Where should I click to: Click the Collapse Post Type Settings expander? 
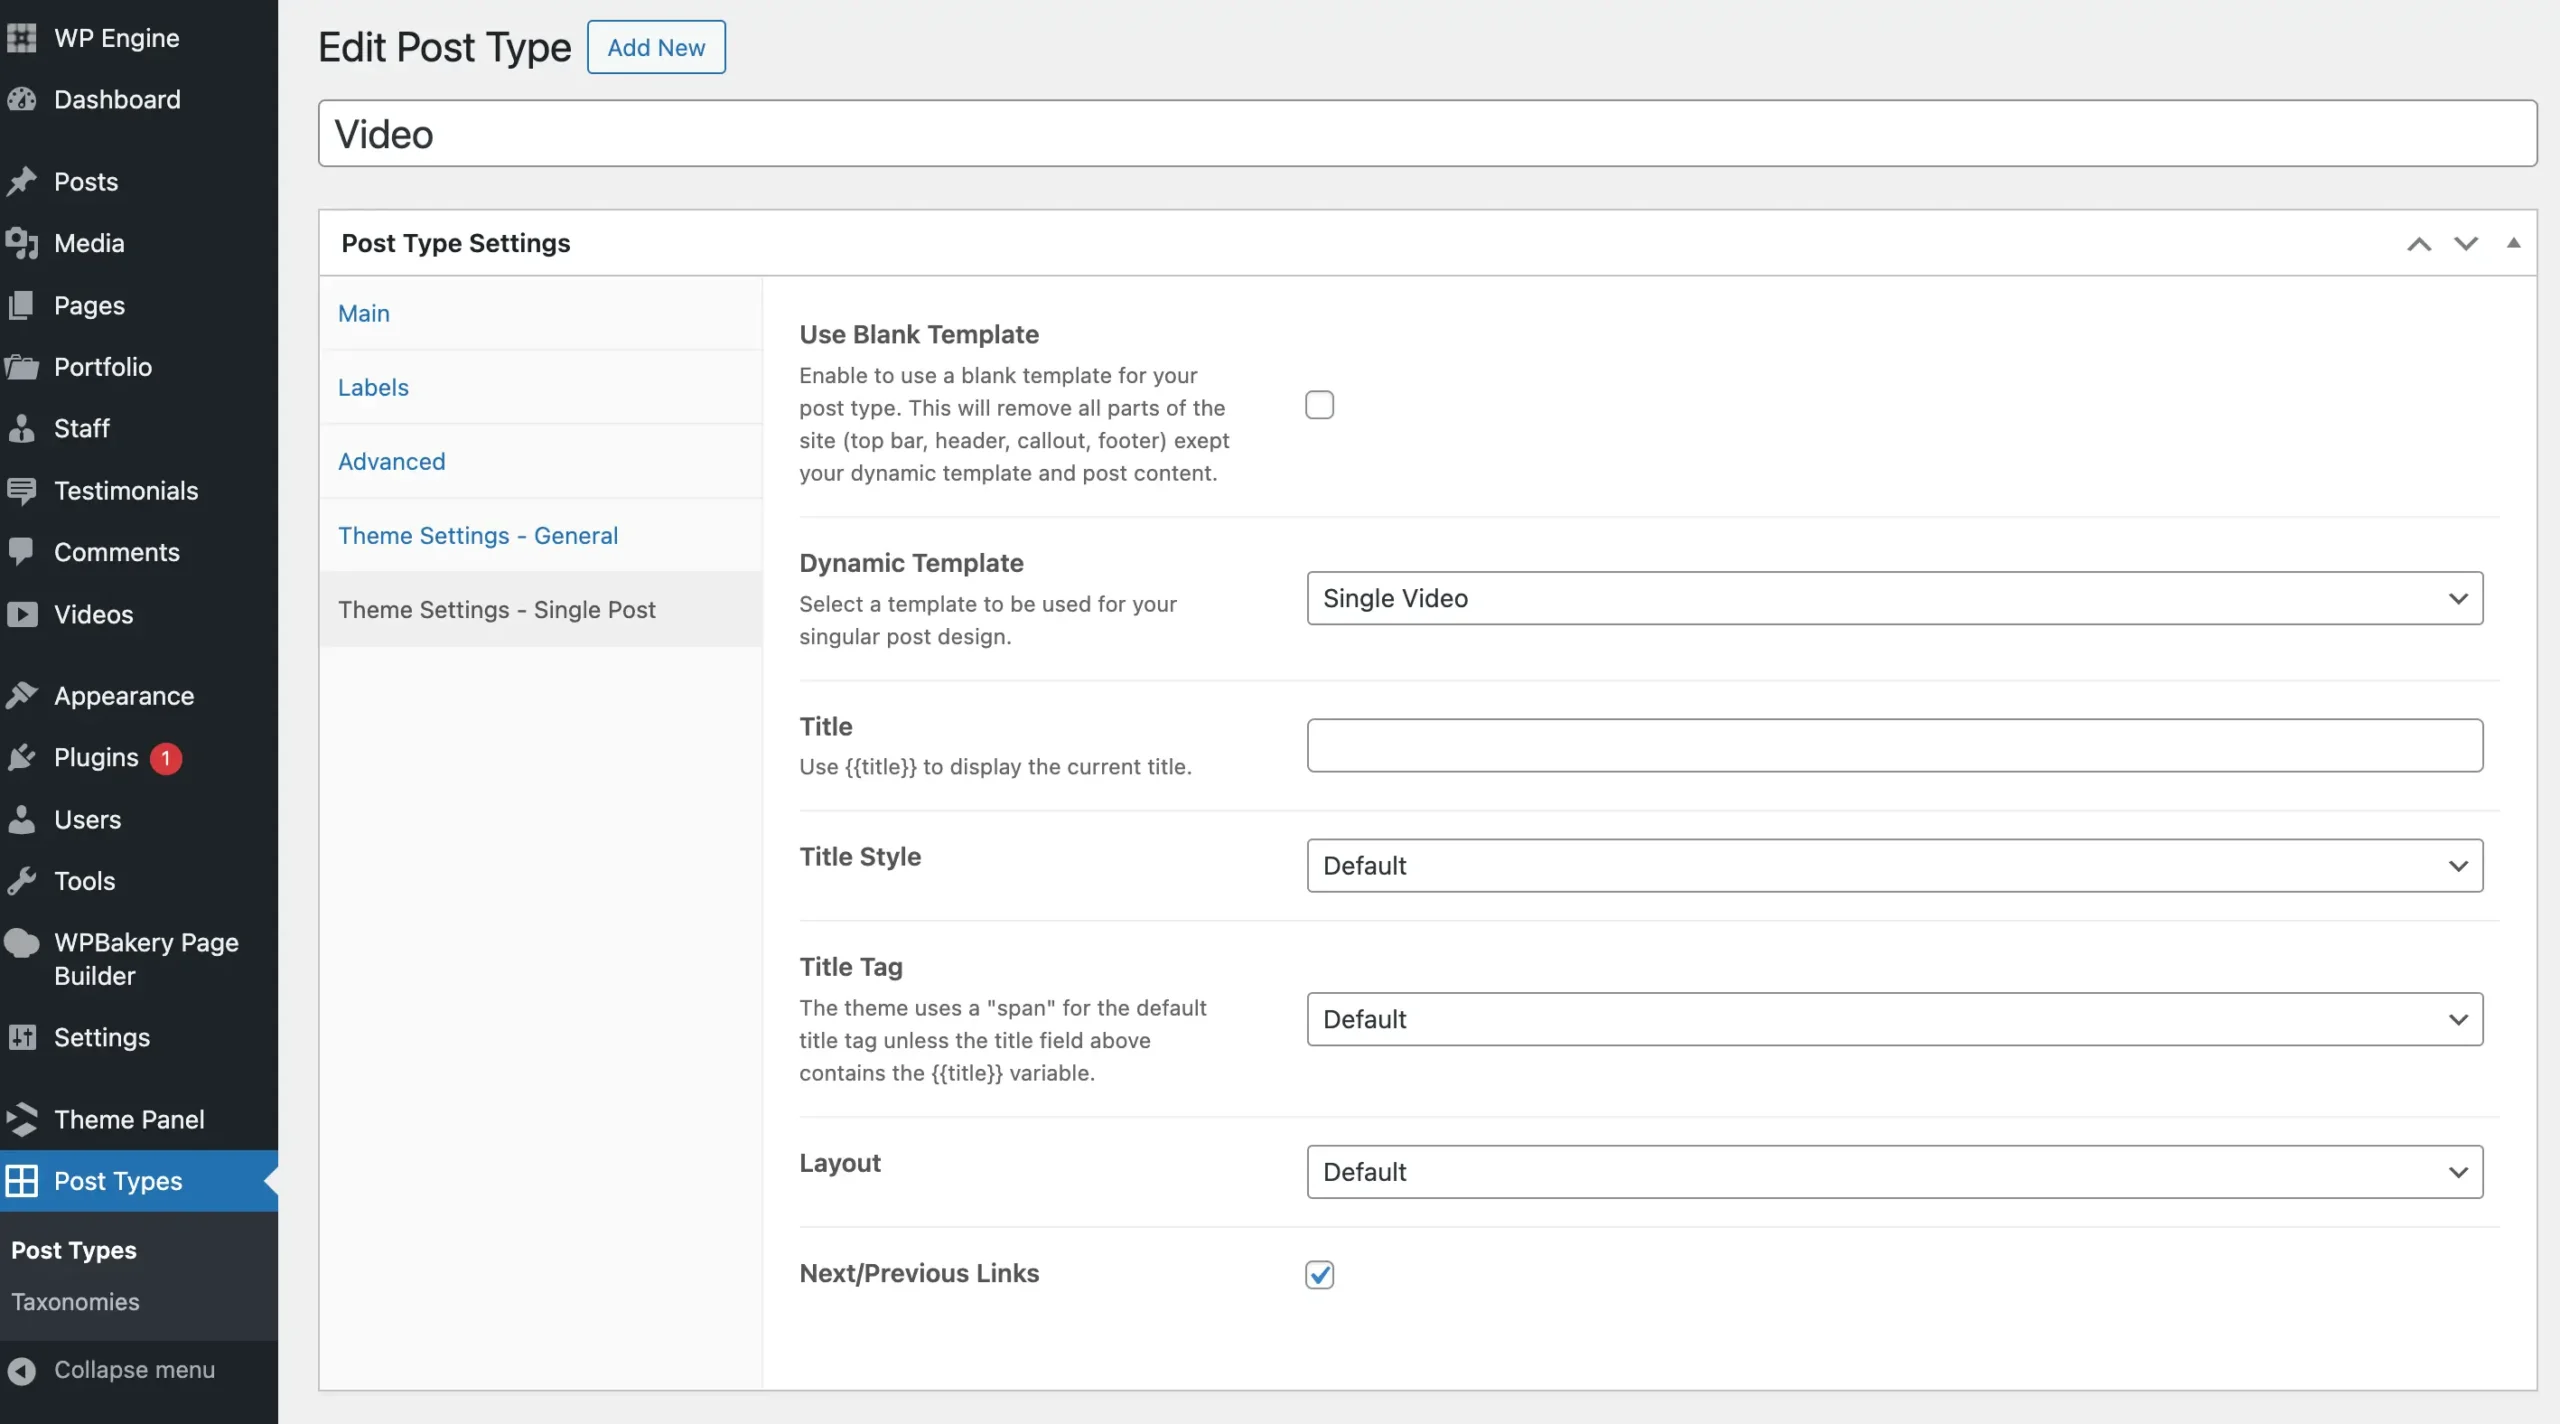coord(2513,242)
